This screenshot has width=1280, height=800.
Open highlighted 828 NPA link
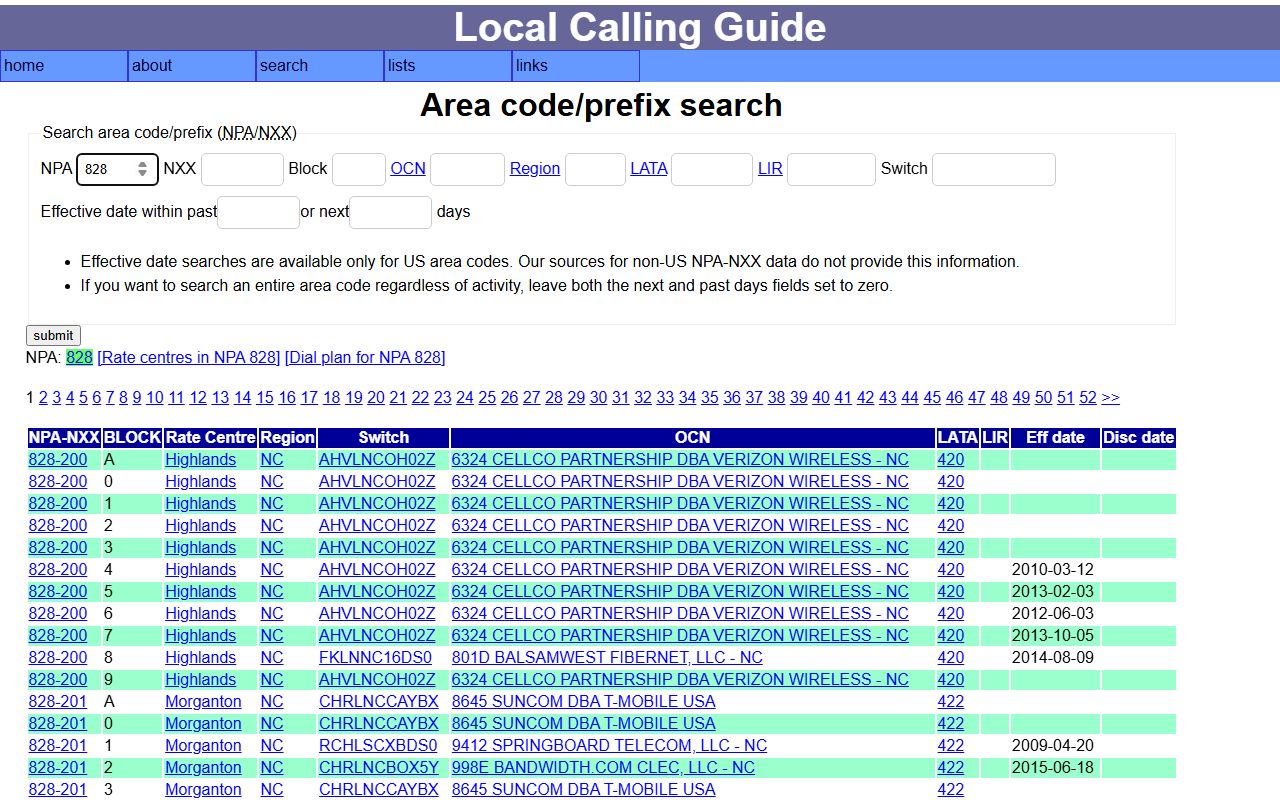tap(80, 358)
